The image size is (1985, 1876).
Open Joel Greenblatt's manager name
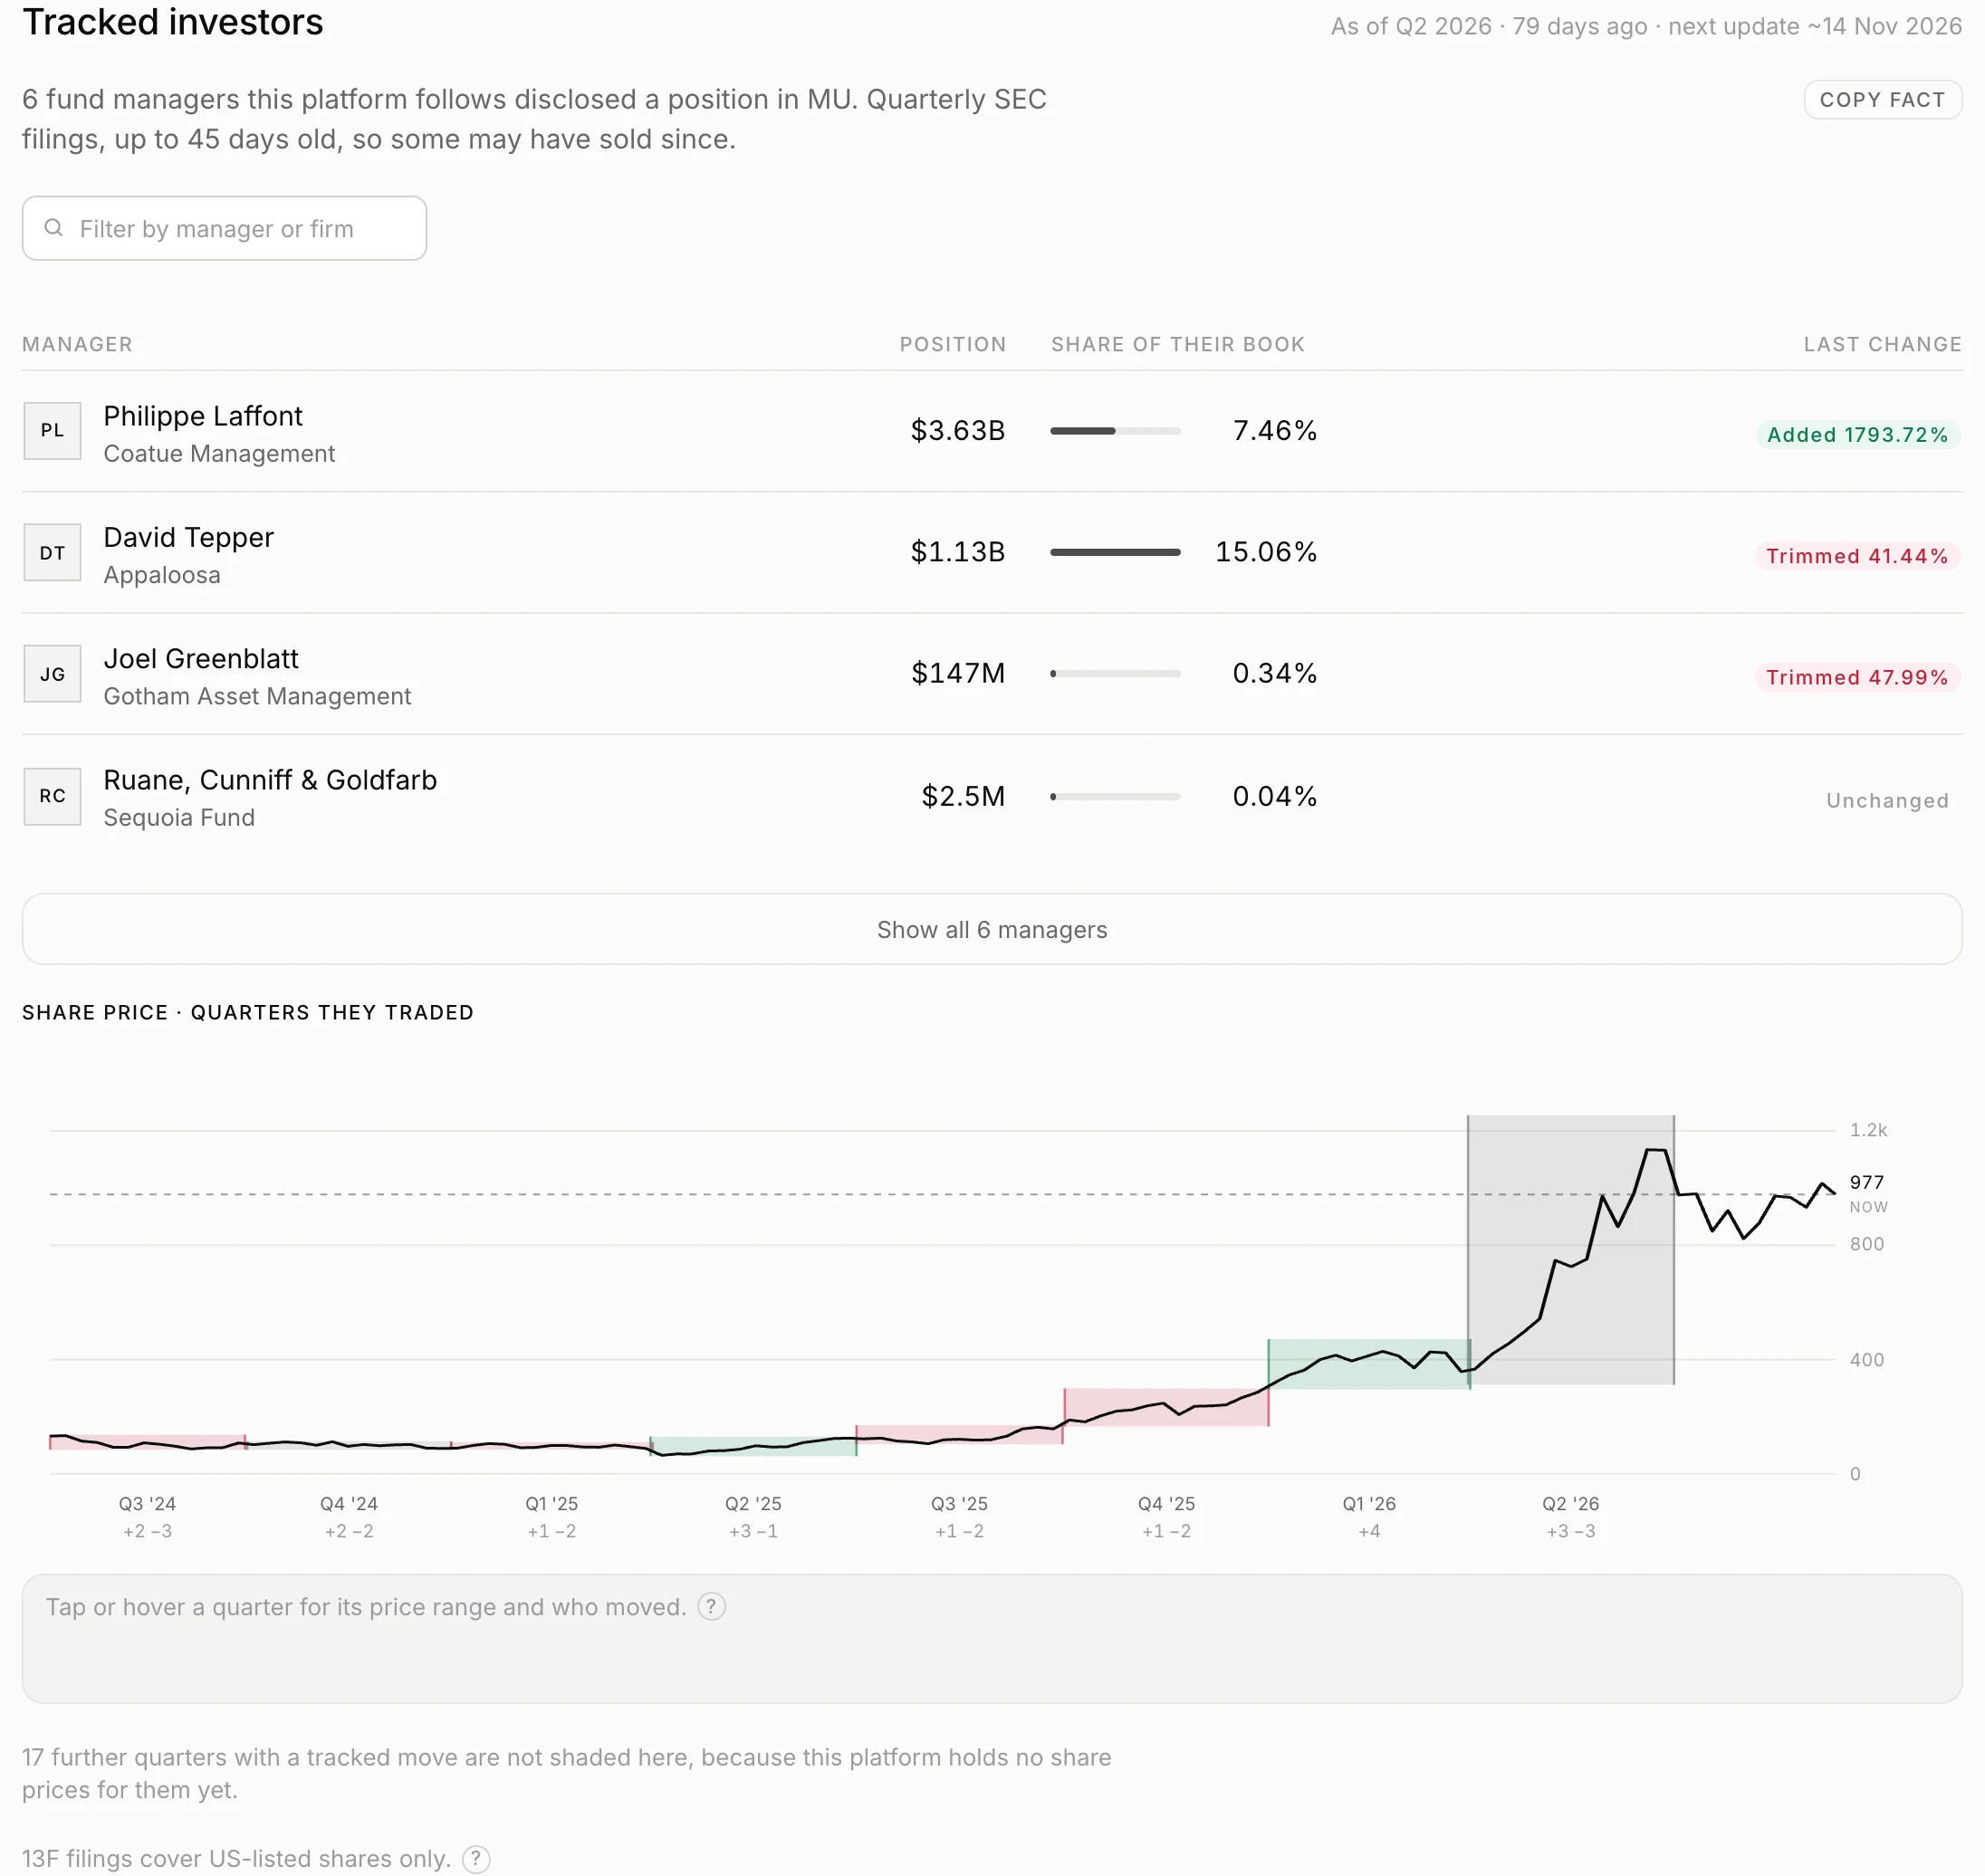pyautogui.click(x=201, y=659)
